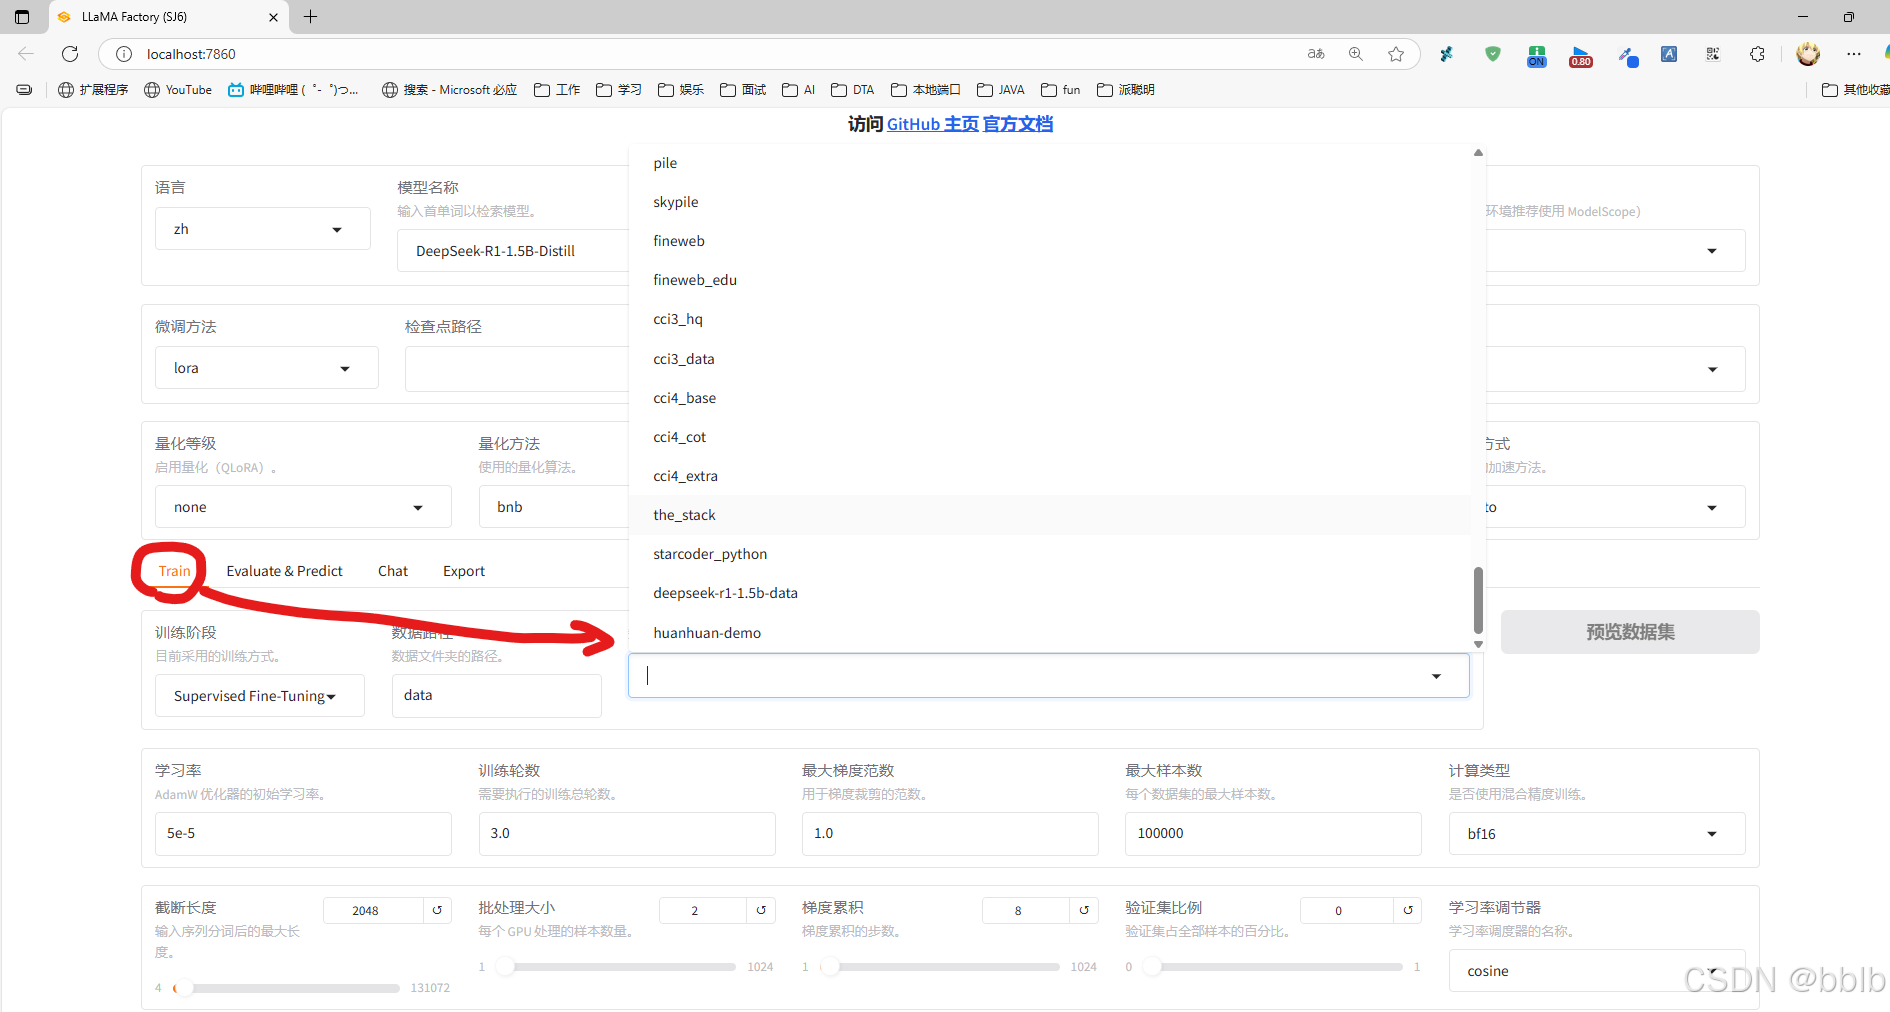The width and height of the screenshot is (1890, 1012).
Task: Reset the 验证集比例 value with its reset icon
Action: point(1408,910)
